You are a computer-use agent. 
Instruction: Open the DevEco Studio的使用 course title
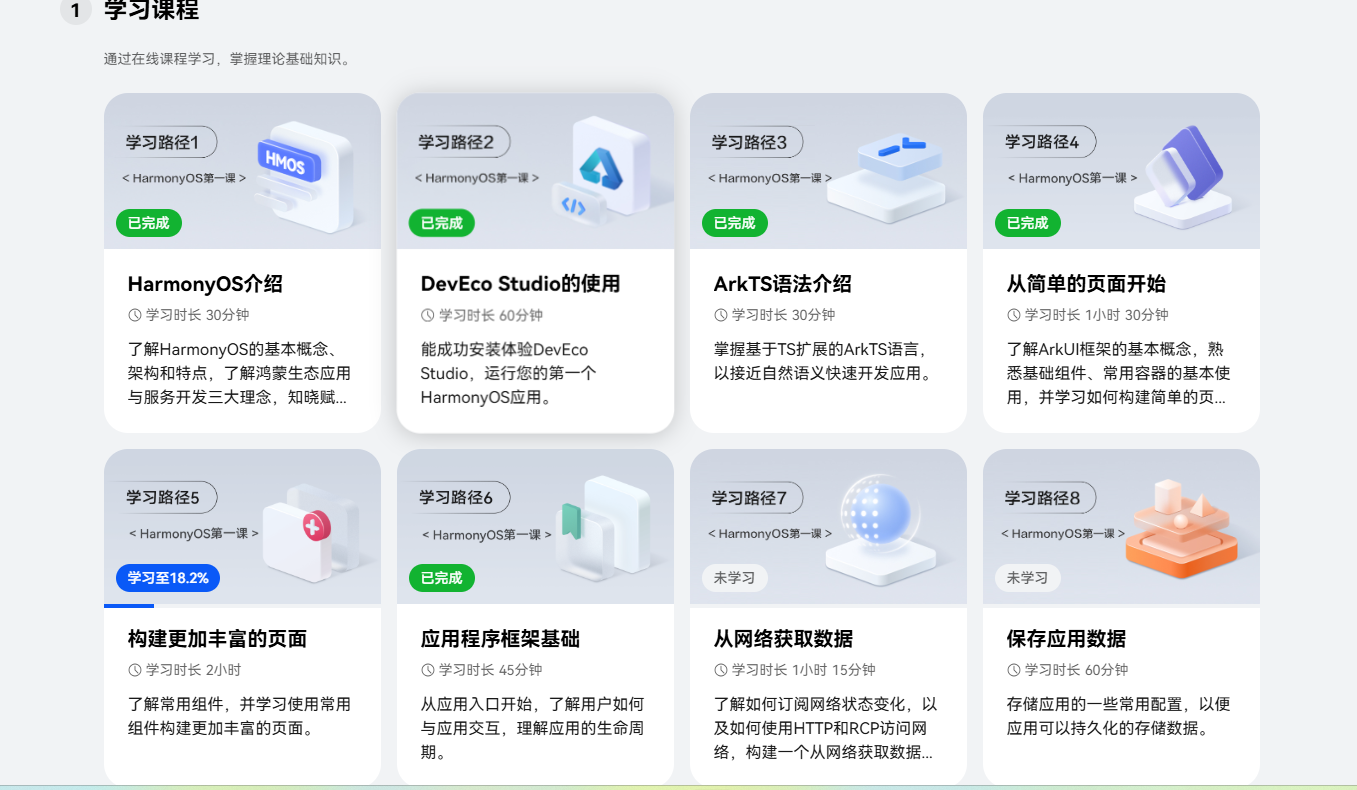520,284
